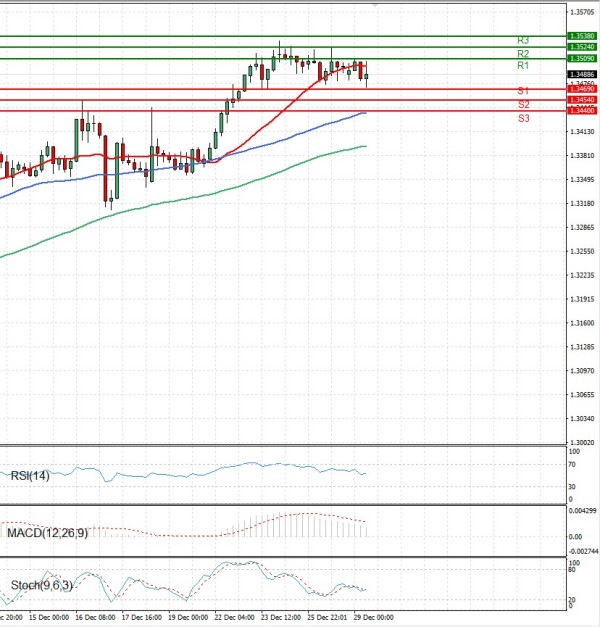Screen dimensions: 600x627
Task: Click the last candlestick on the chart
Action: [x=367, y=77]
